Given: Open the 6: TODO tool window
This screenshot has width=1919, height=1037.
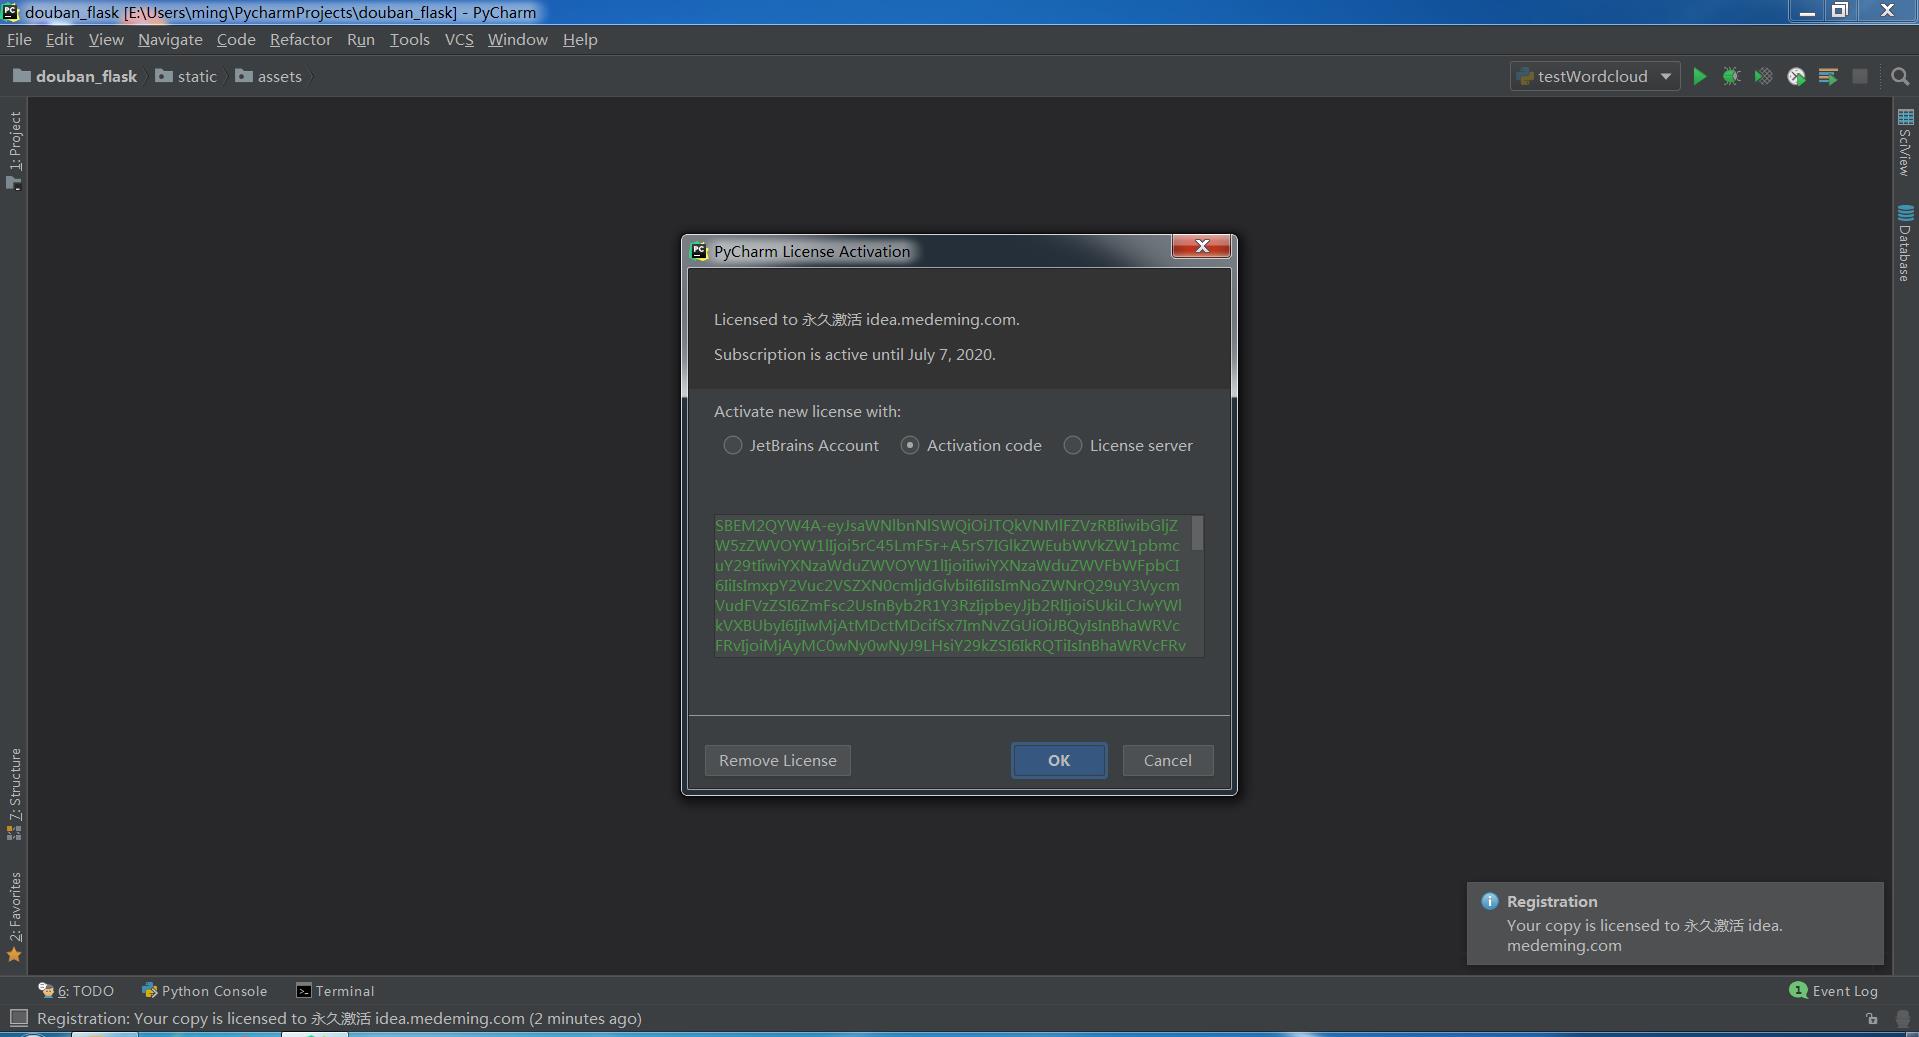Looking at the screenshot, I should 76,991.
